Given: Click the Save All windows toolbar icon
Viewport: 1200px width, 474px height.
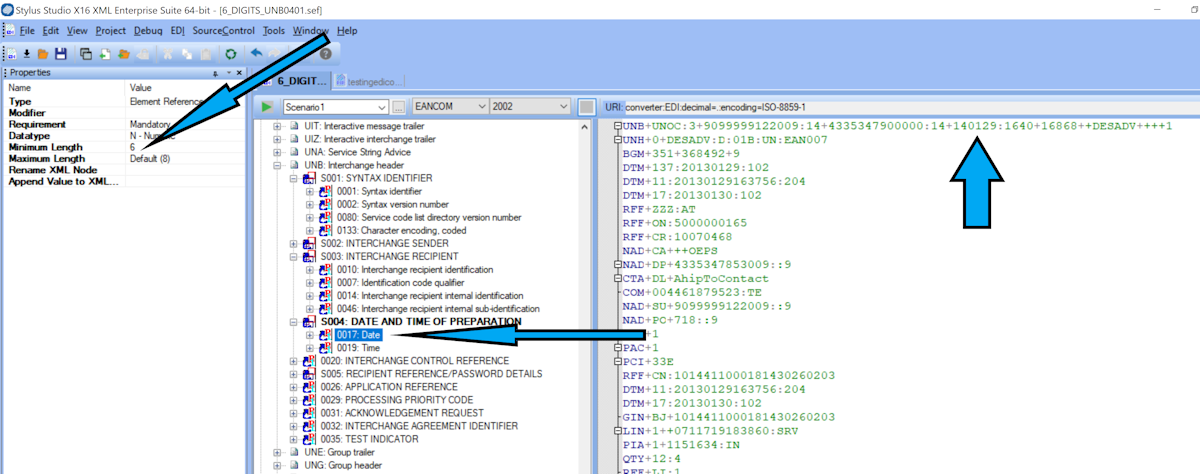Looking at the screenshot, I should click(86, 53).
